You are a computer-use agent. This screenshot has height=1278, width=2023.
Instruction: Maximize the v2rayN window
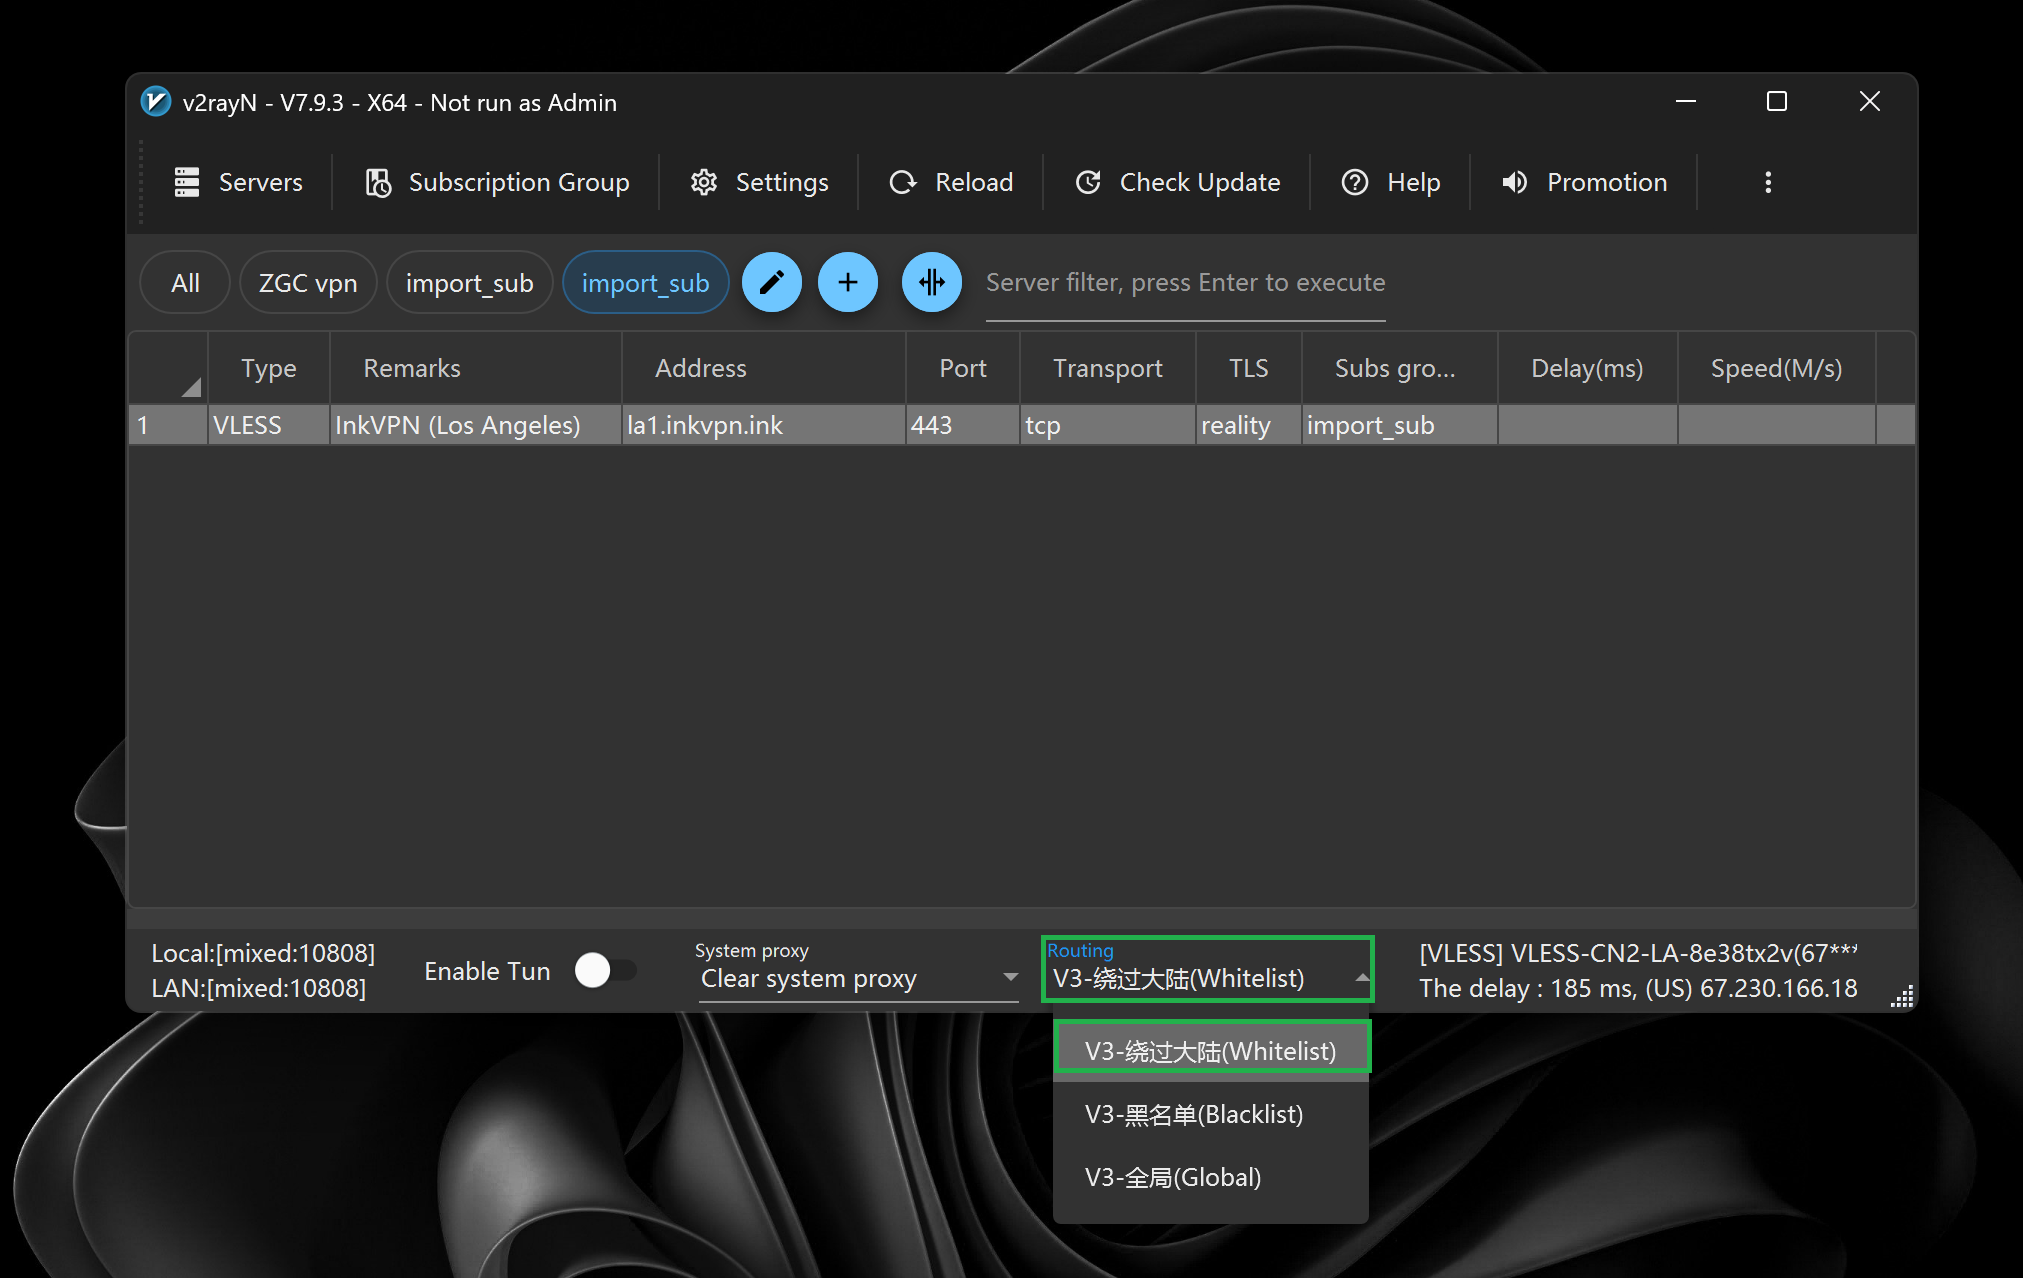click(x=1776, y=101)
